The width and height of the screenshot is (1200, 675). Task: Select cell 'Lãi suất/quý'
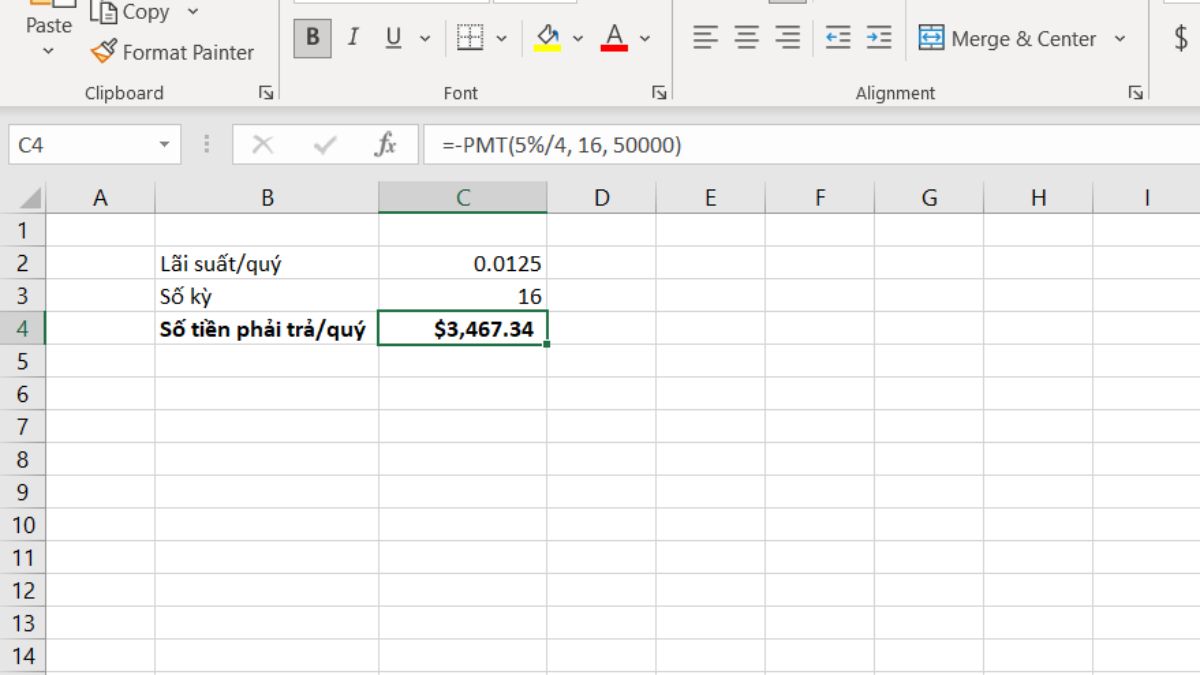[x=267, y=264]
